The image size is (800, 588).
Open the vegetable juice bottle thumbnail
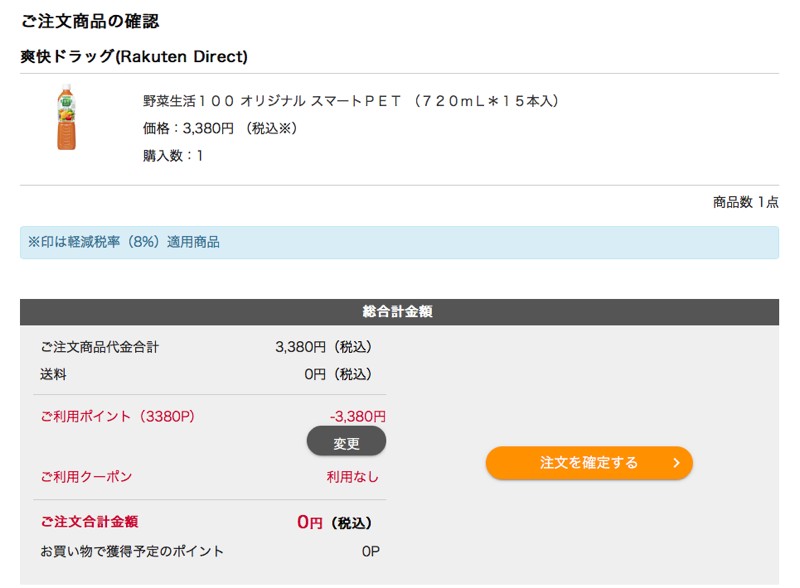tap(66, 117)
